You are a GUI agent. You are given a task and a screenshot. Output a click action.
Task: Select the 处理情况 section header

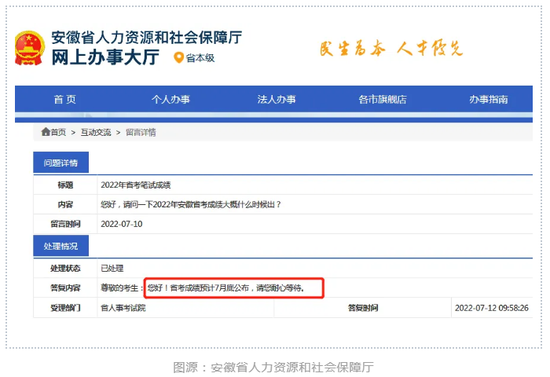coord(61,246)
